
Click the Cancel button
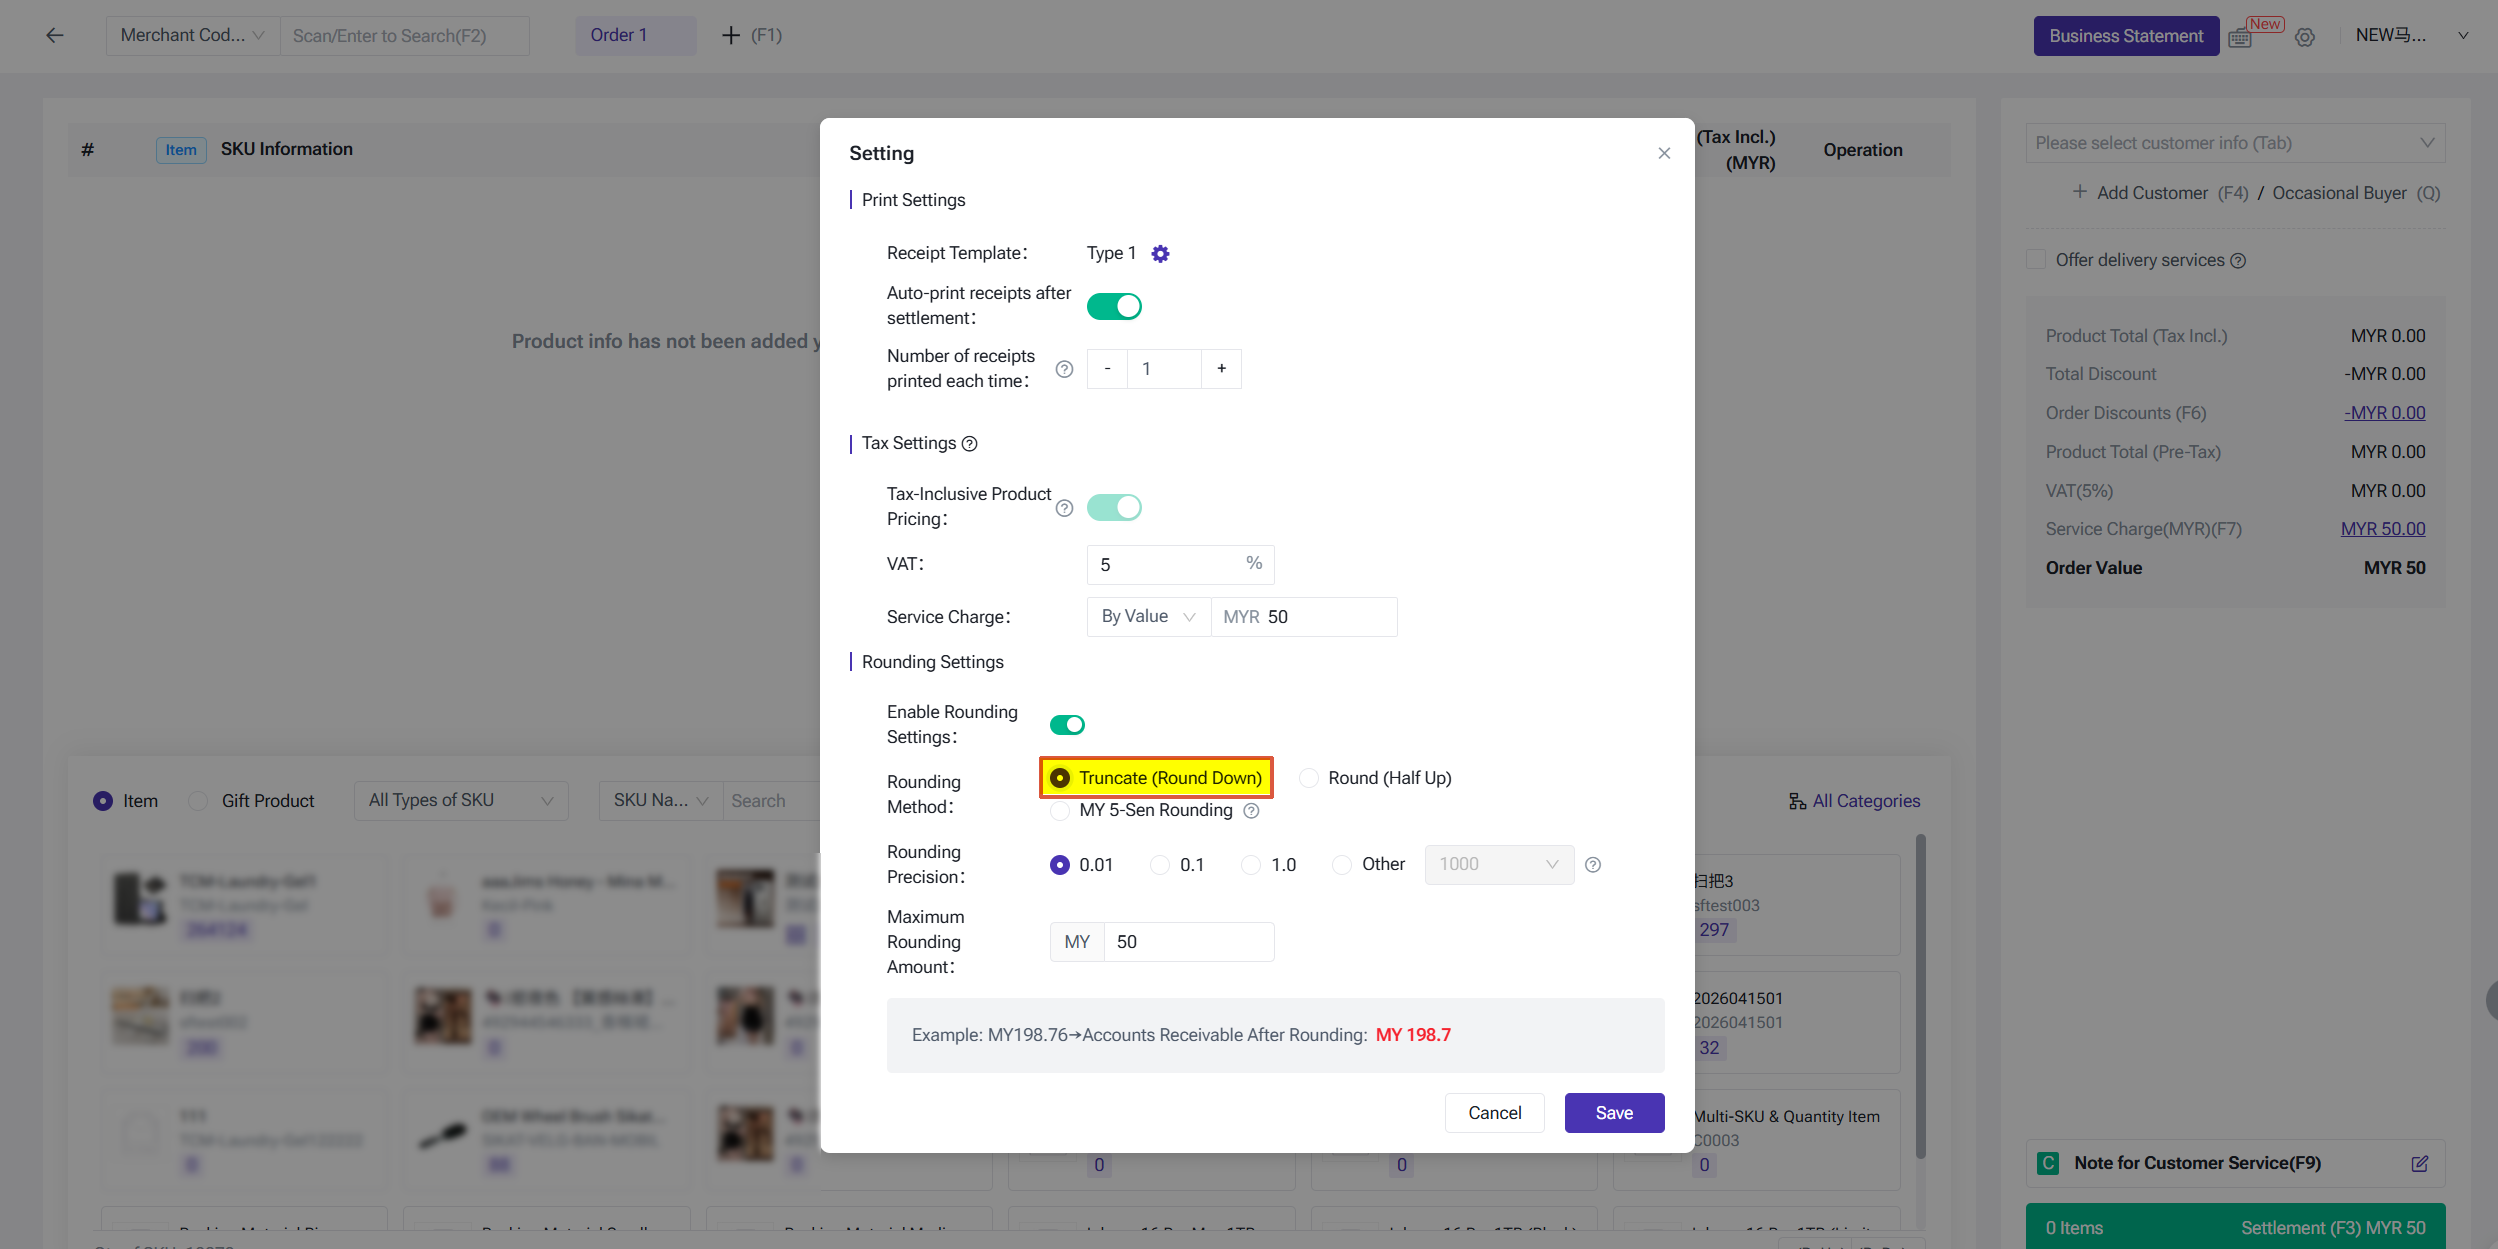(x=1494, y=1113)
